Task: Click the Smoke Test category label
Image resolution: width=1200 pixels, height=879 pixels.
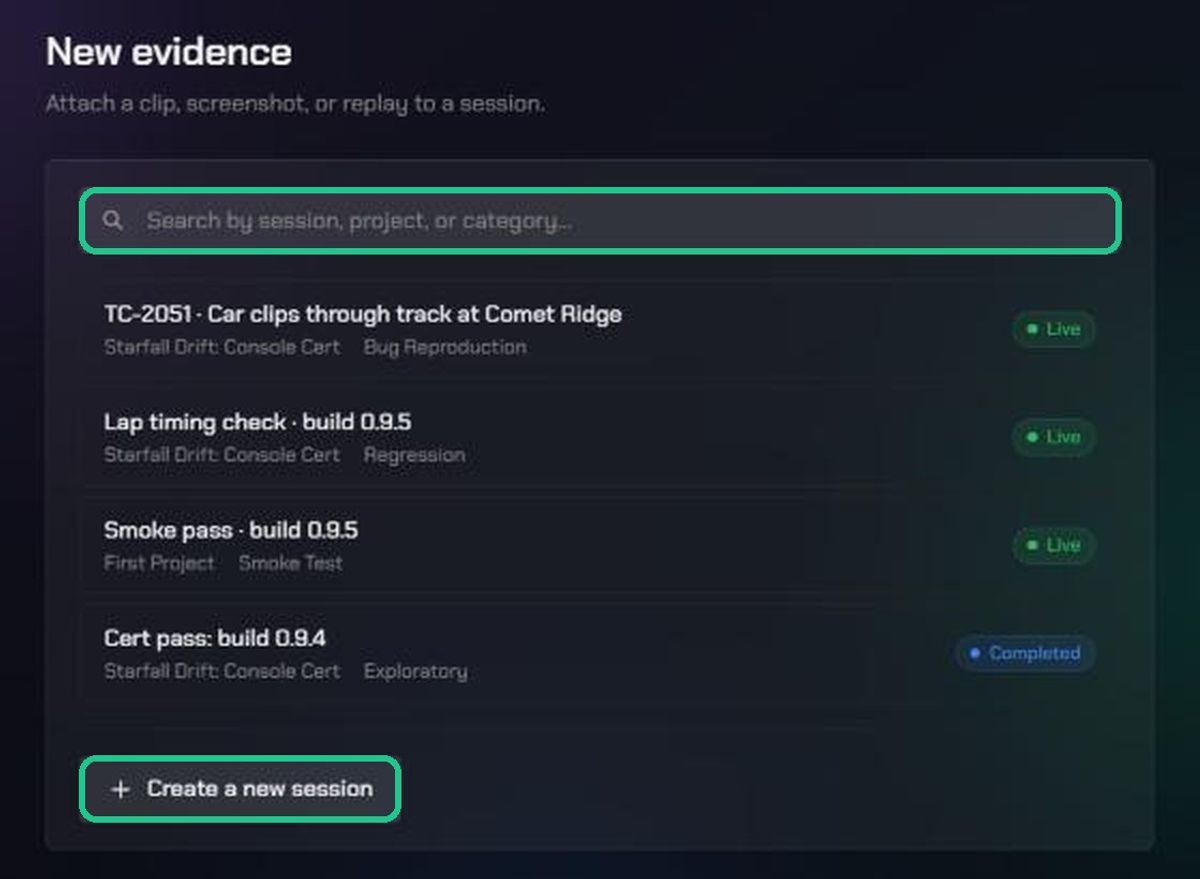Action: pyautogui.click(x=290, y=563)
